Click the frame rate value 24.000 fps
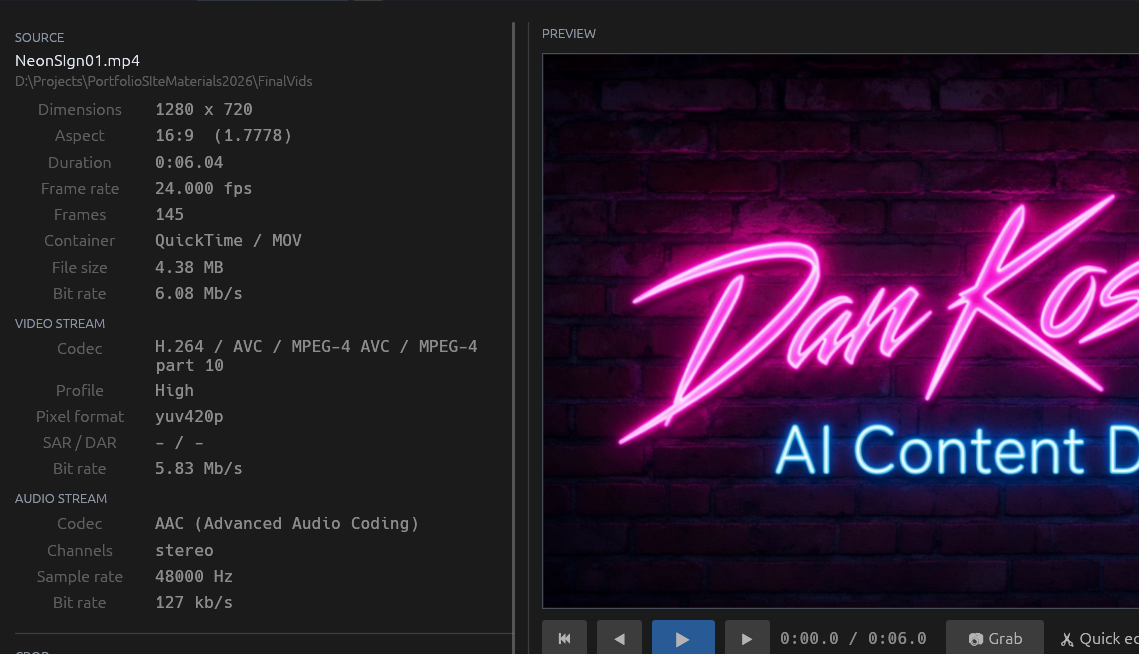The width and height of the screenshot is (1139, 654). pos(203,189)
